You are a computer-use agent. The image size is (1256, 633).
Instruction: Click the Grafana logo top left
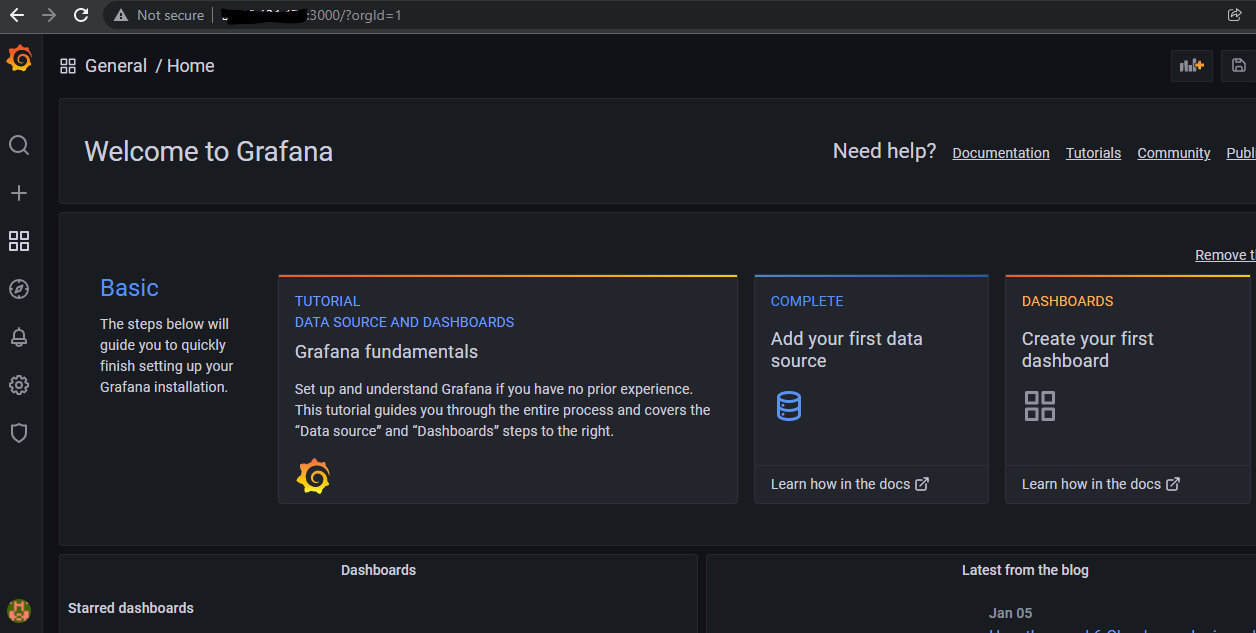19,58
